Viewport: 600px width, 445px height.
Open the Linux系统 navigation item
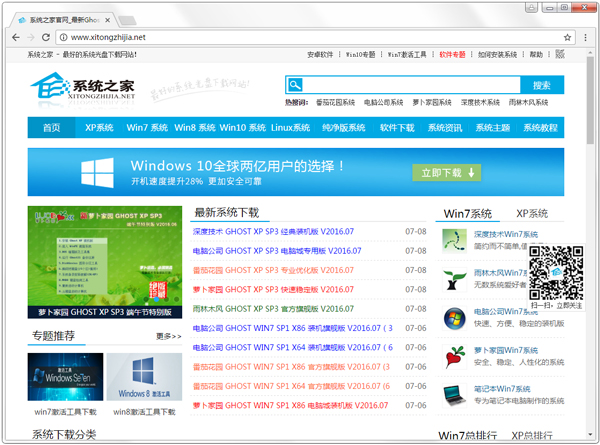(x=290, y=127)
